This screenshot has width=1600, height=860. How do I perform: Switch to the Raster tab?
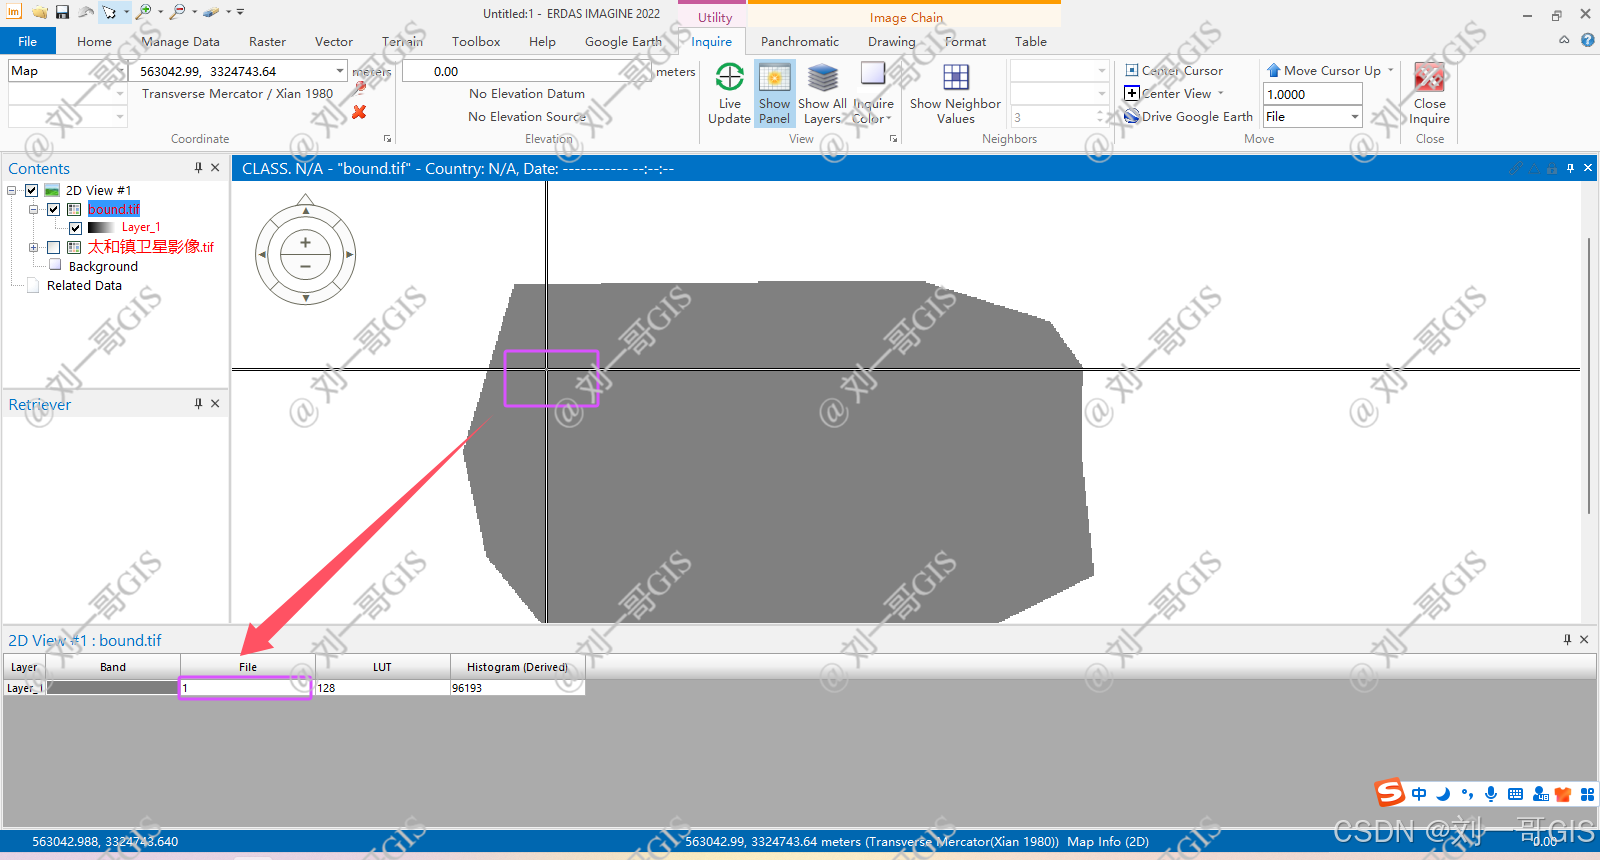[267, 41]
